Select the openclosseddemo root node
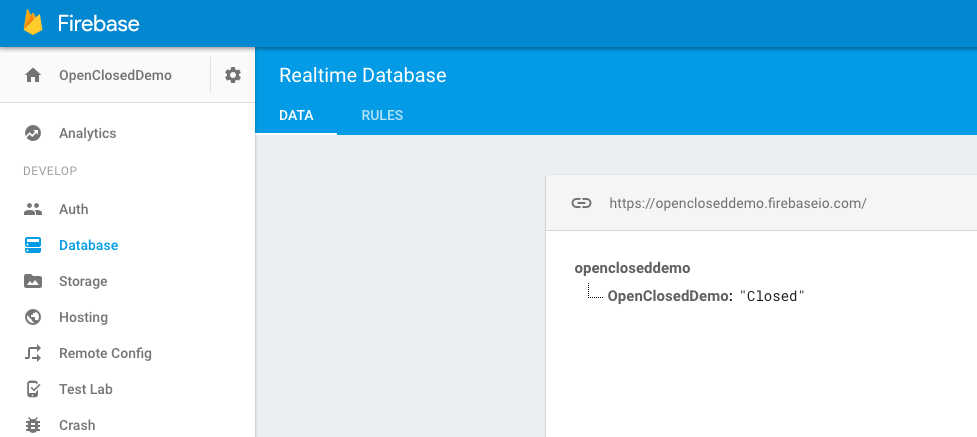 tap(632, 268)
